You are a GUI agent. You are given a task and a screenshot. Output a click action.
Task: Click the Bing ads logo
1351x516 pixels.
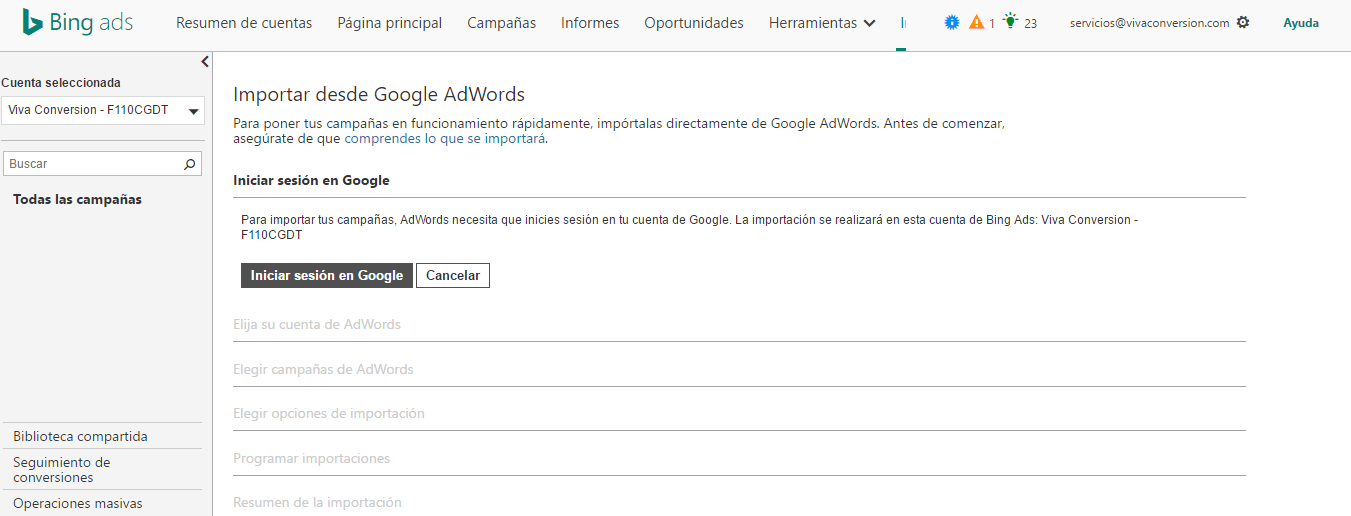click(x=77, y=22)
